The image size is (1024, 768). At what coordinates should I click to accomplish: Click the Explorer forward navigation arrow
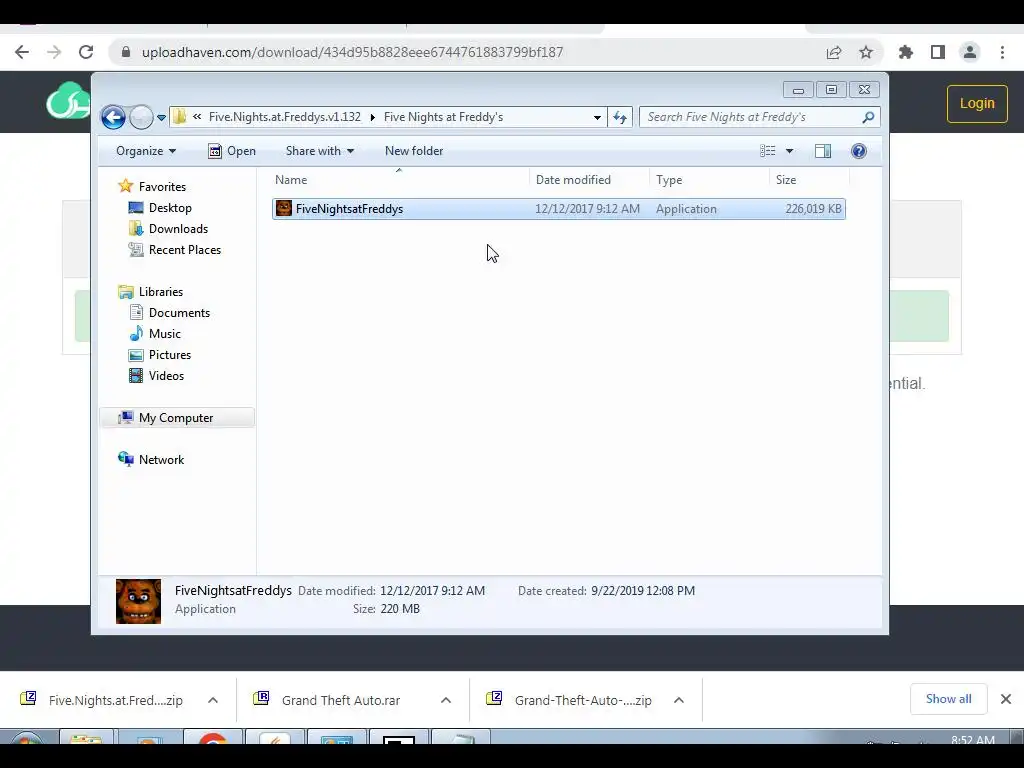click(x=140, y=118)
